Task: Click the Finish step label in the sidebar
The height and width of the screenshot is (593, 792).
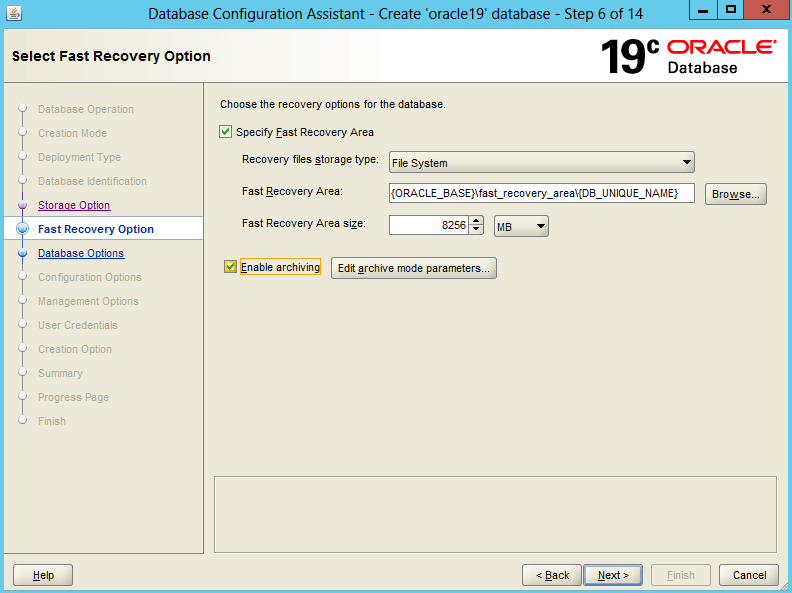Action: (52, 421)
